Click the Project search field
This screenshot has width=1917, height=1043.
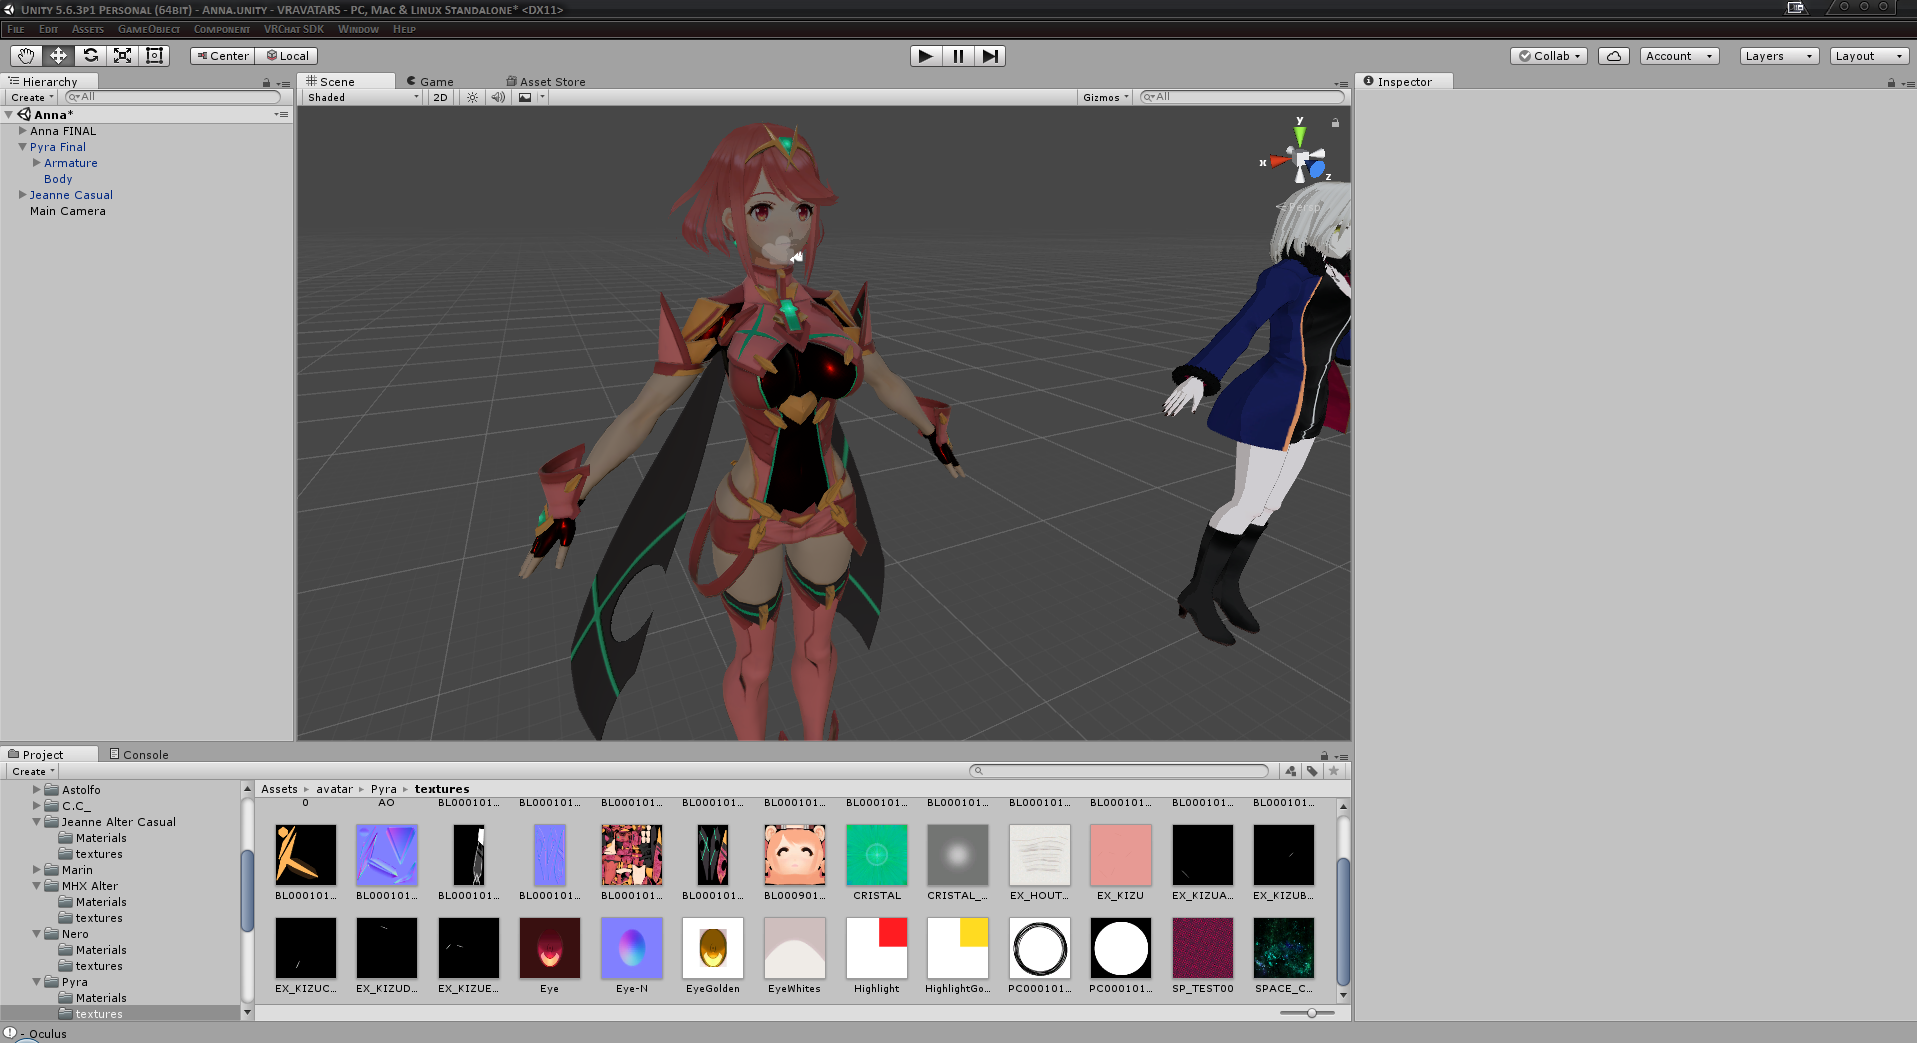[1119, 771]
